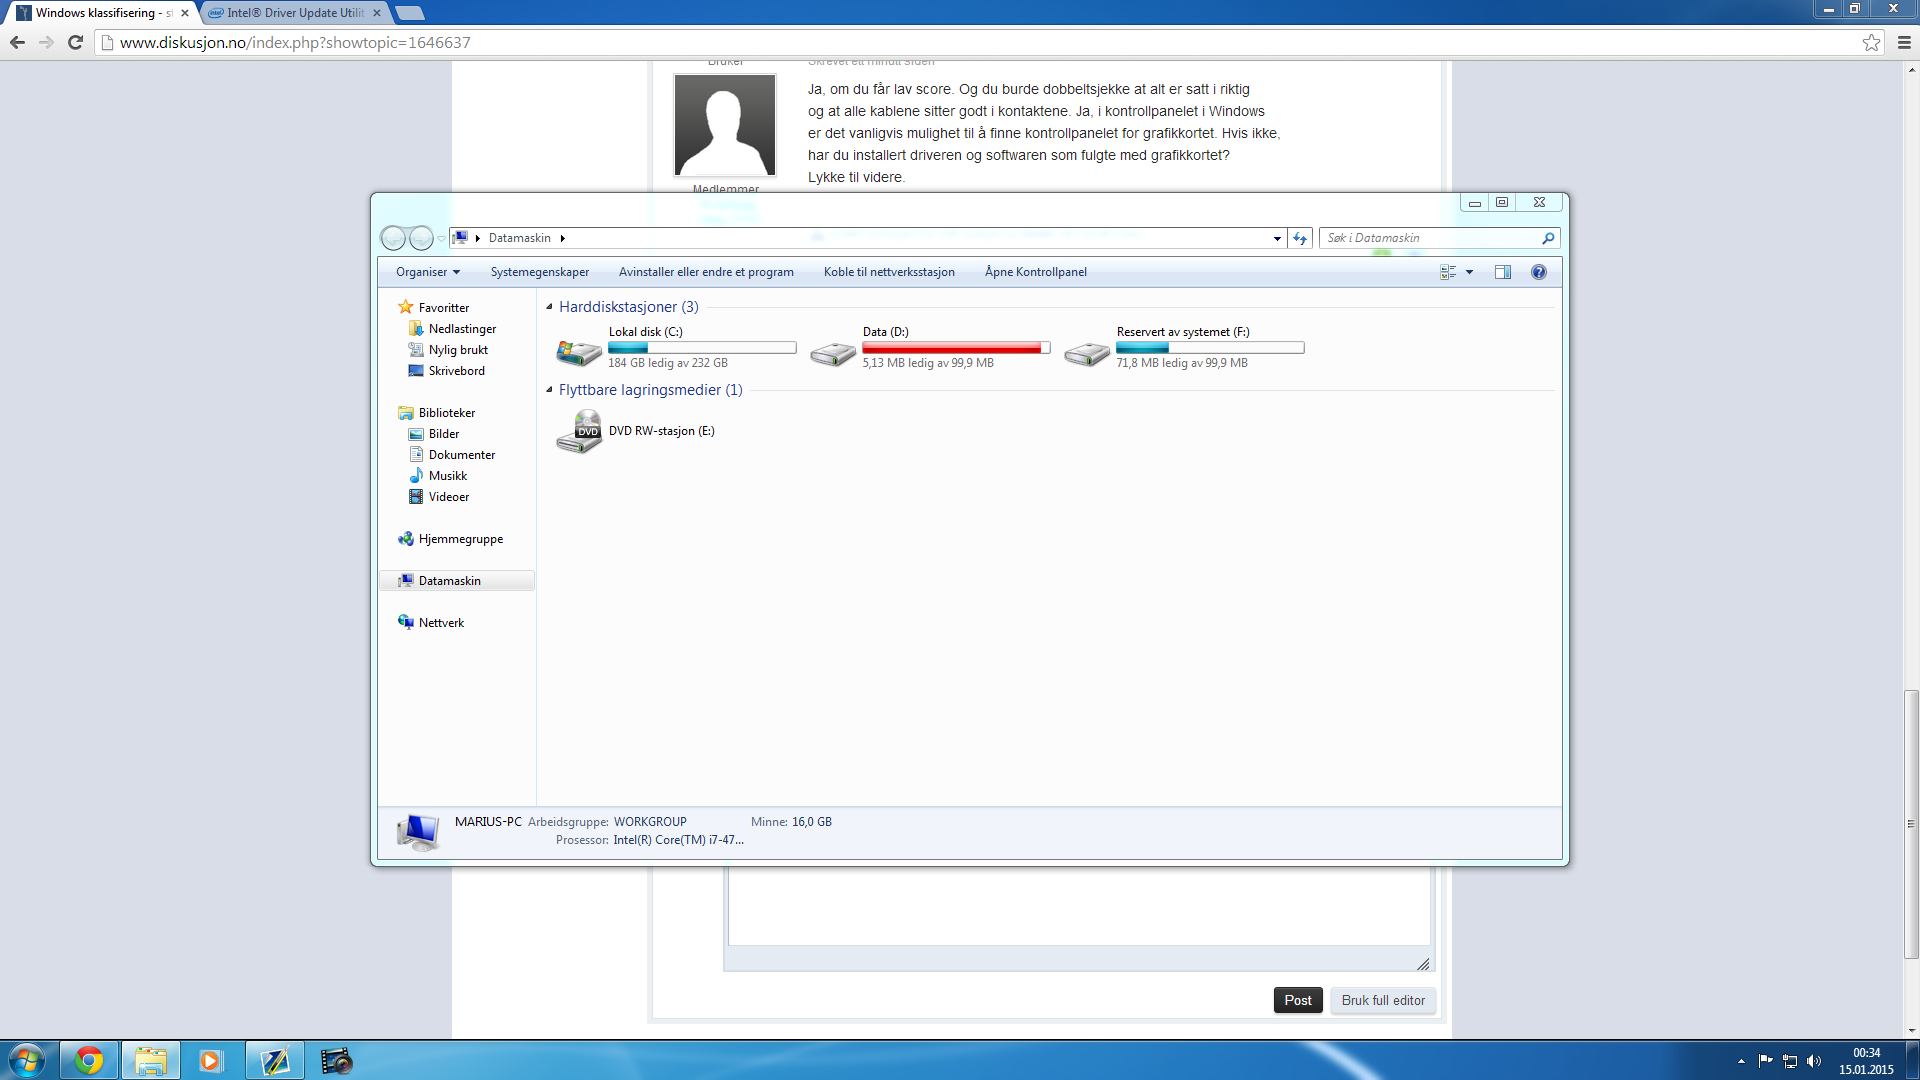The width and height of the screenshot is (1920, 1080).
Task: Open the Organiser dropdown menu
Action: pos(428,272)
